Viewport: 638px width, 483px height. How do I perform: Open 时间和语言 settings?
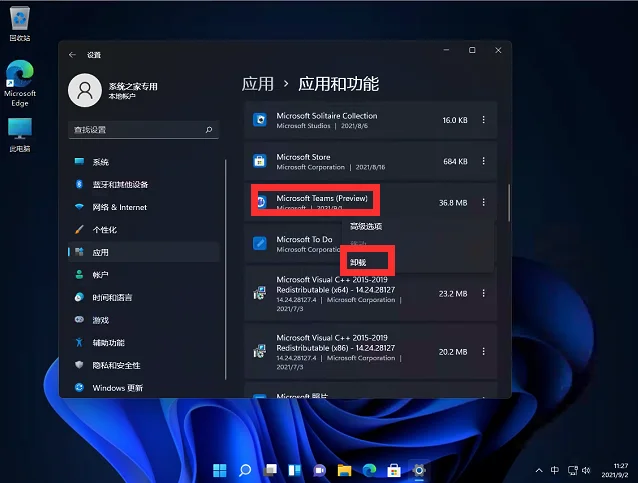tap(144, 297)
